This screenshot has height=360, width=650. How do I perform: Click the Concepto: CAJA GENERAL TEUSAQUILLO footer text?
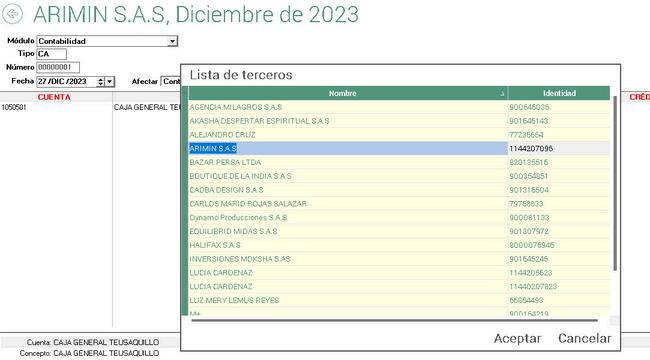point(90,353)
